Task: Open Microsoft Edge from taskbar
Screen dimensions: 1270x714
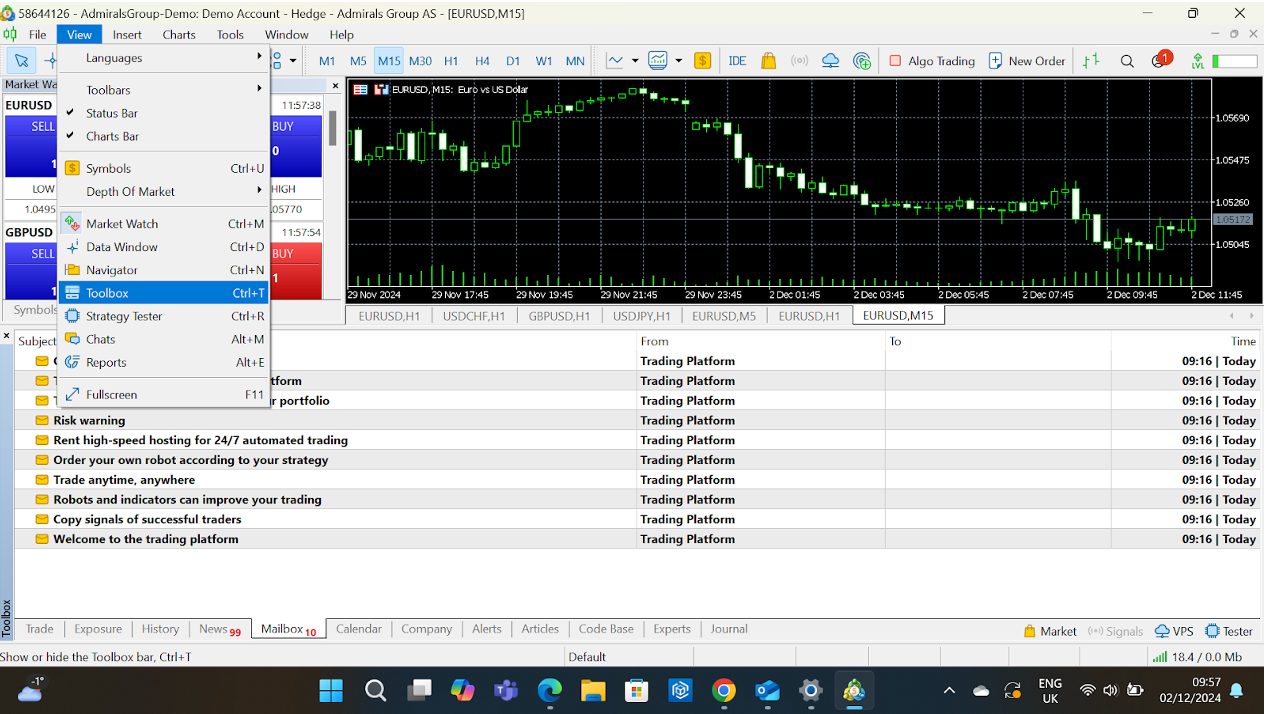Action: pyautogui.click(x=549, y=690)
